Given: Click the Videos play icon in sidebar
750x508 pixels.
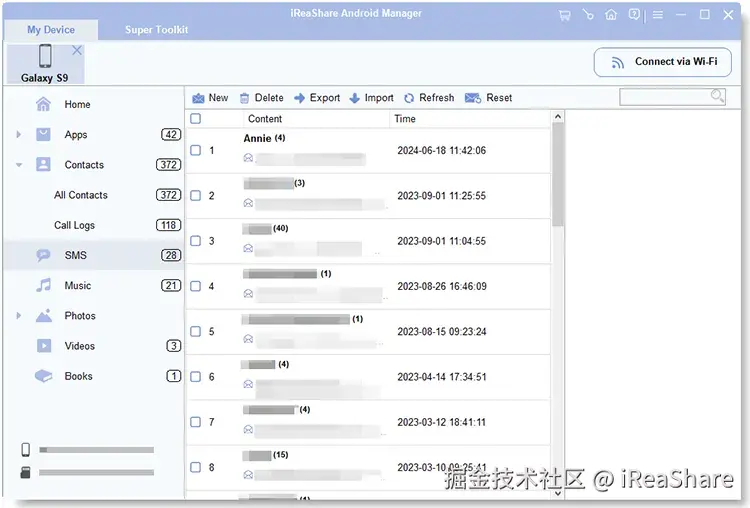Looking at the screenshot, I should (44, 346).
